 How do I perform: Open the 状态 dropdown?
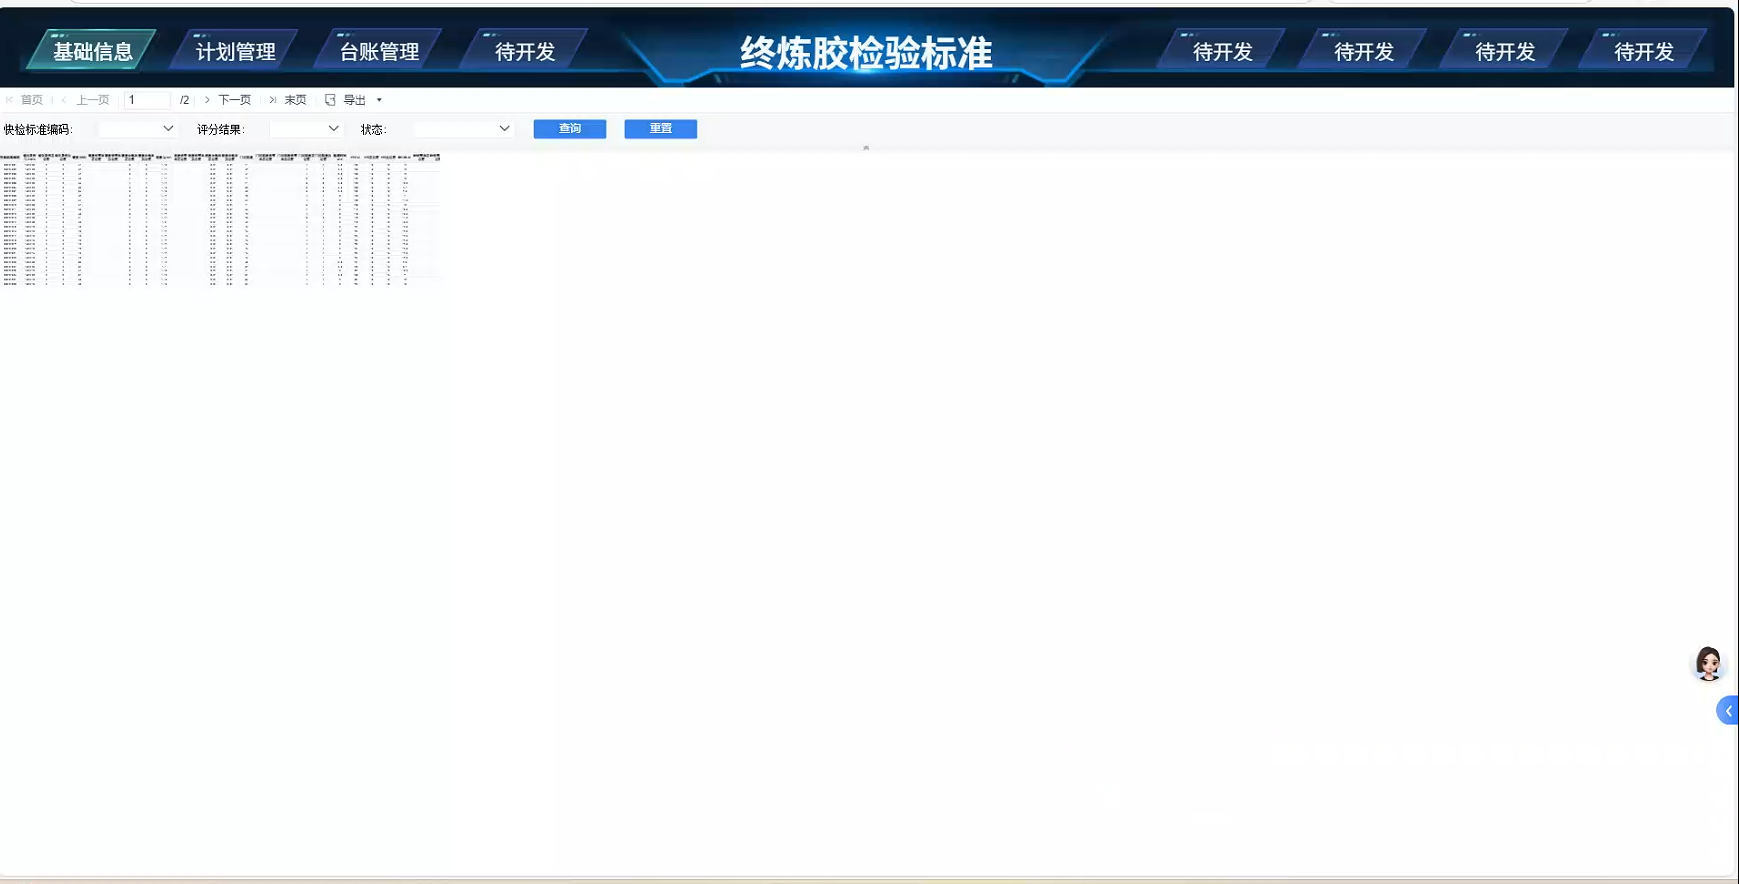coord(463,129)
